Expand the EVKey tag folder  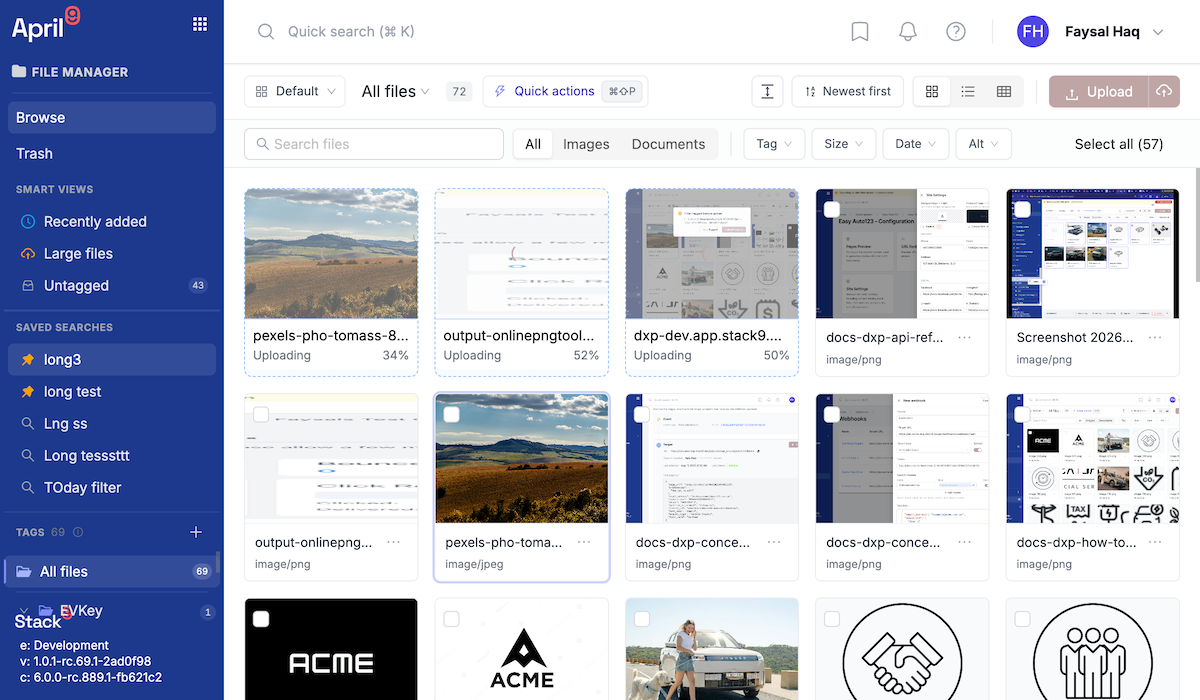tap(26, 611)
